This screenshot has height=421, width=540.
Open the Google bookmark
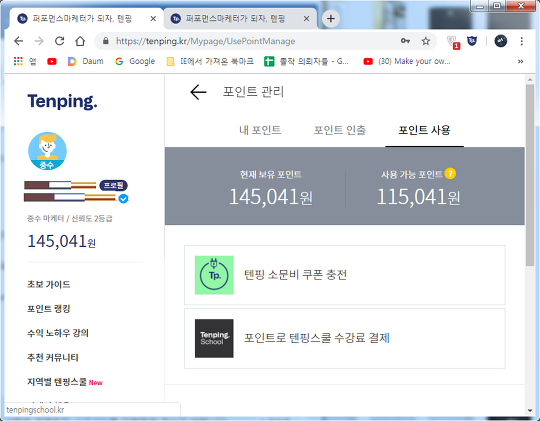[135, 61]
